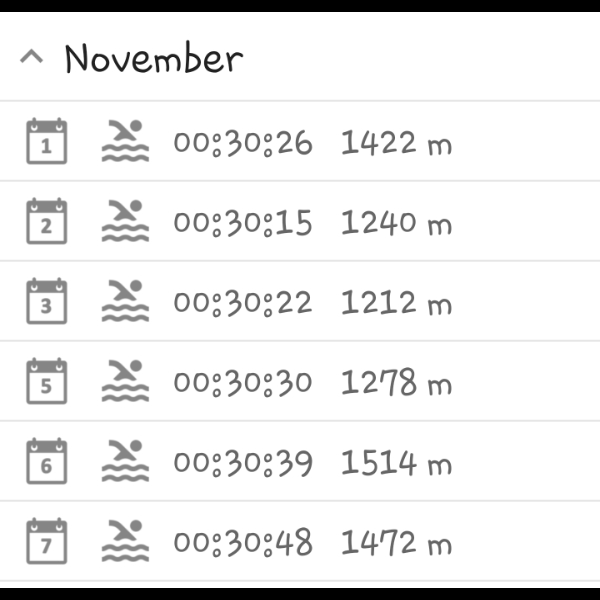Collapse the November section chevron
Screen dimensions: 600x600
(x=32, y=58)
